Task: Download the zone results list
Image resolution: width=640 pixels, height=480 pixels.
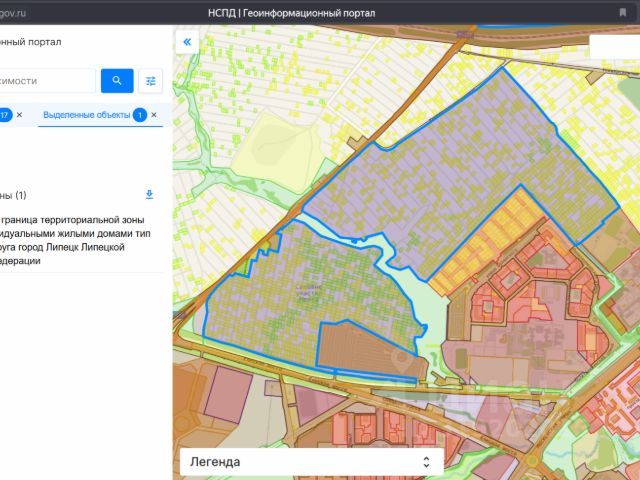Action: [x=149, y=195]
